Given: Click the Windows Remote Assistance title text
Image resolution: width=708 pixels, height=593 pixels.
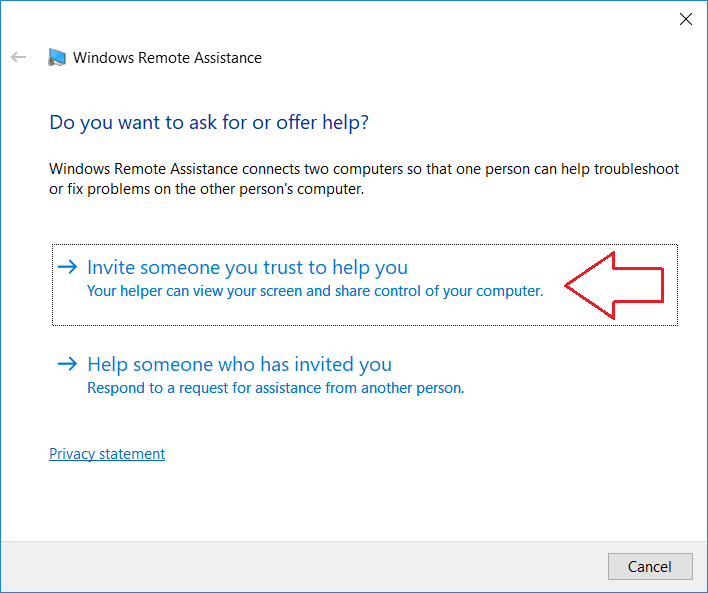Looking at the screenshot, I should [167, 58].
